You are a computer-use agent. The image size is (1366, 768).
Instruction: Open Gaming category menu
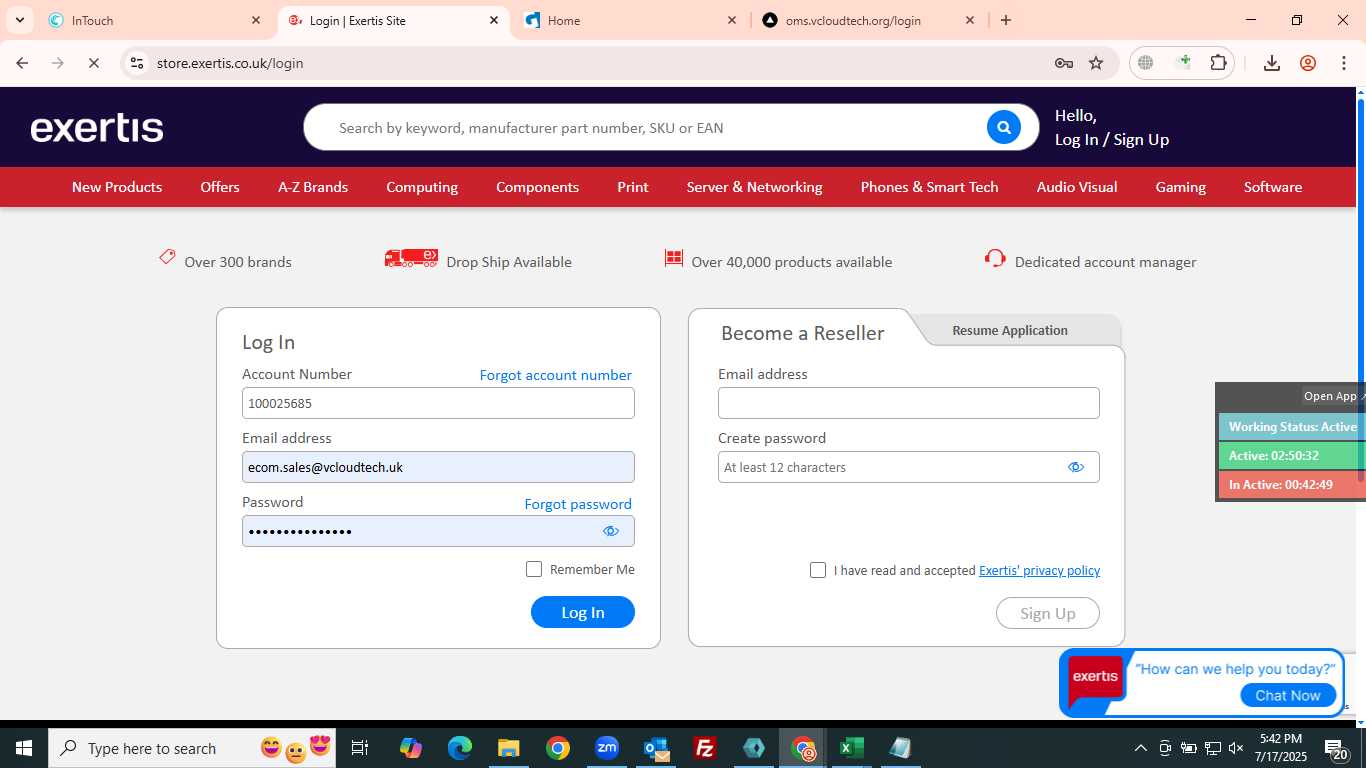[1181, 187]
